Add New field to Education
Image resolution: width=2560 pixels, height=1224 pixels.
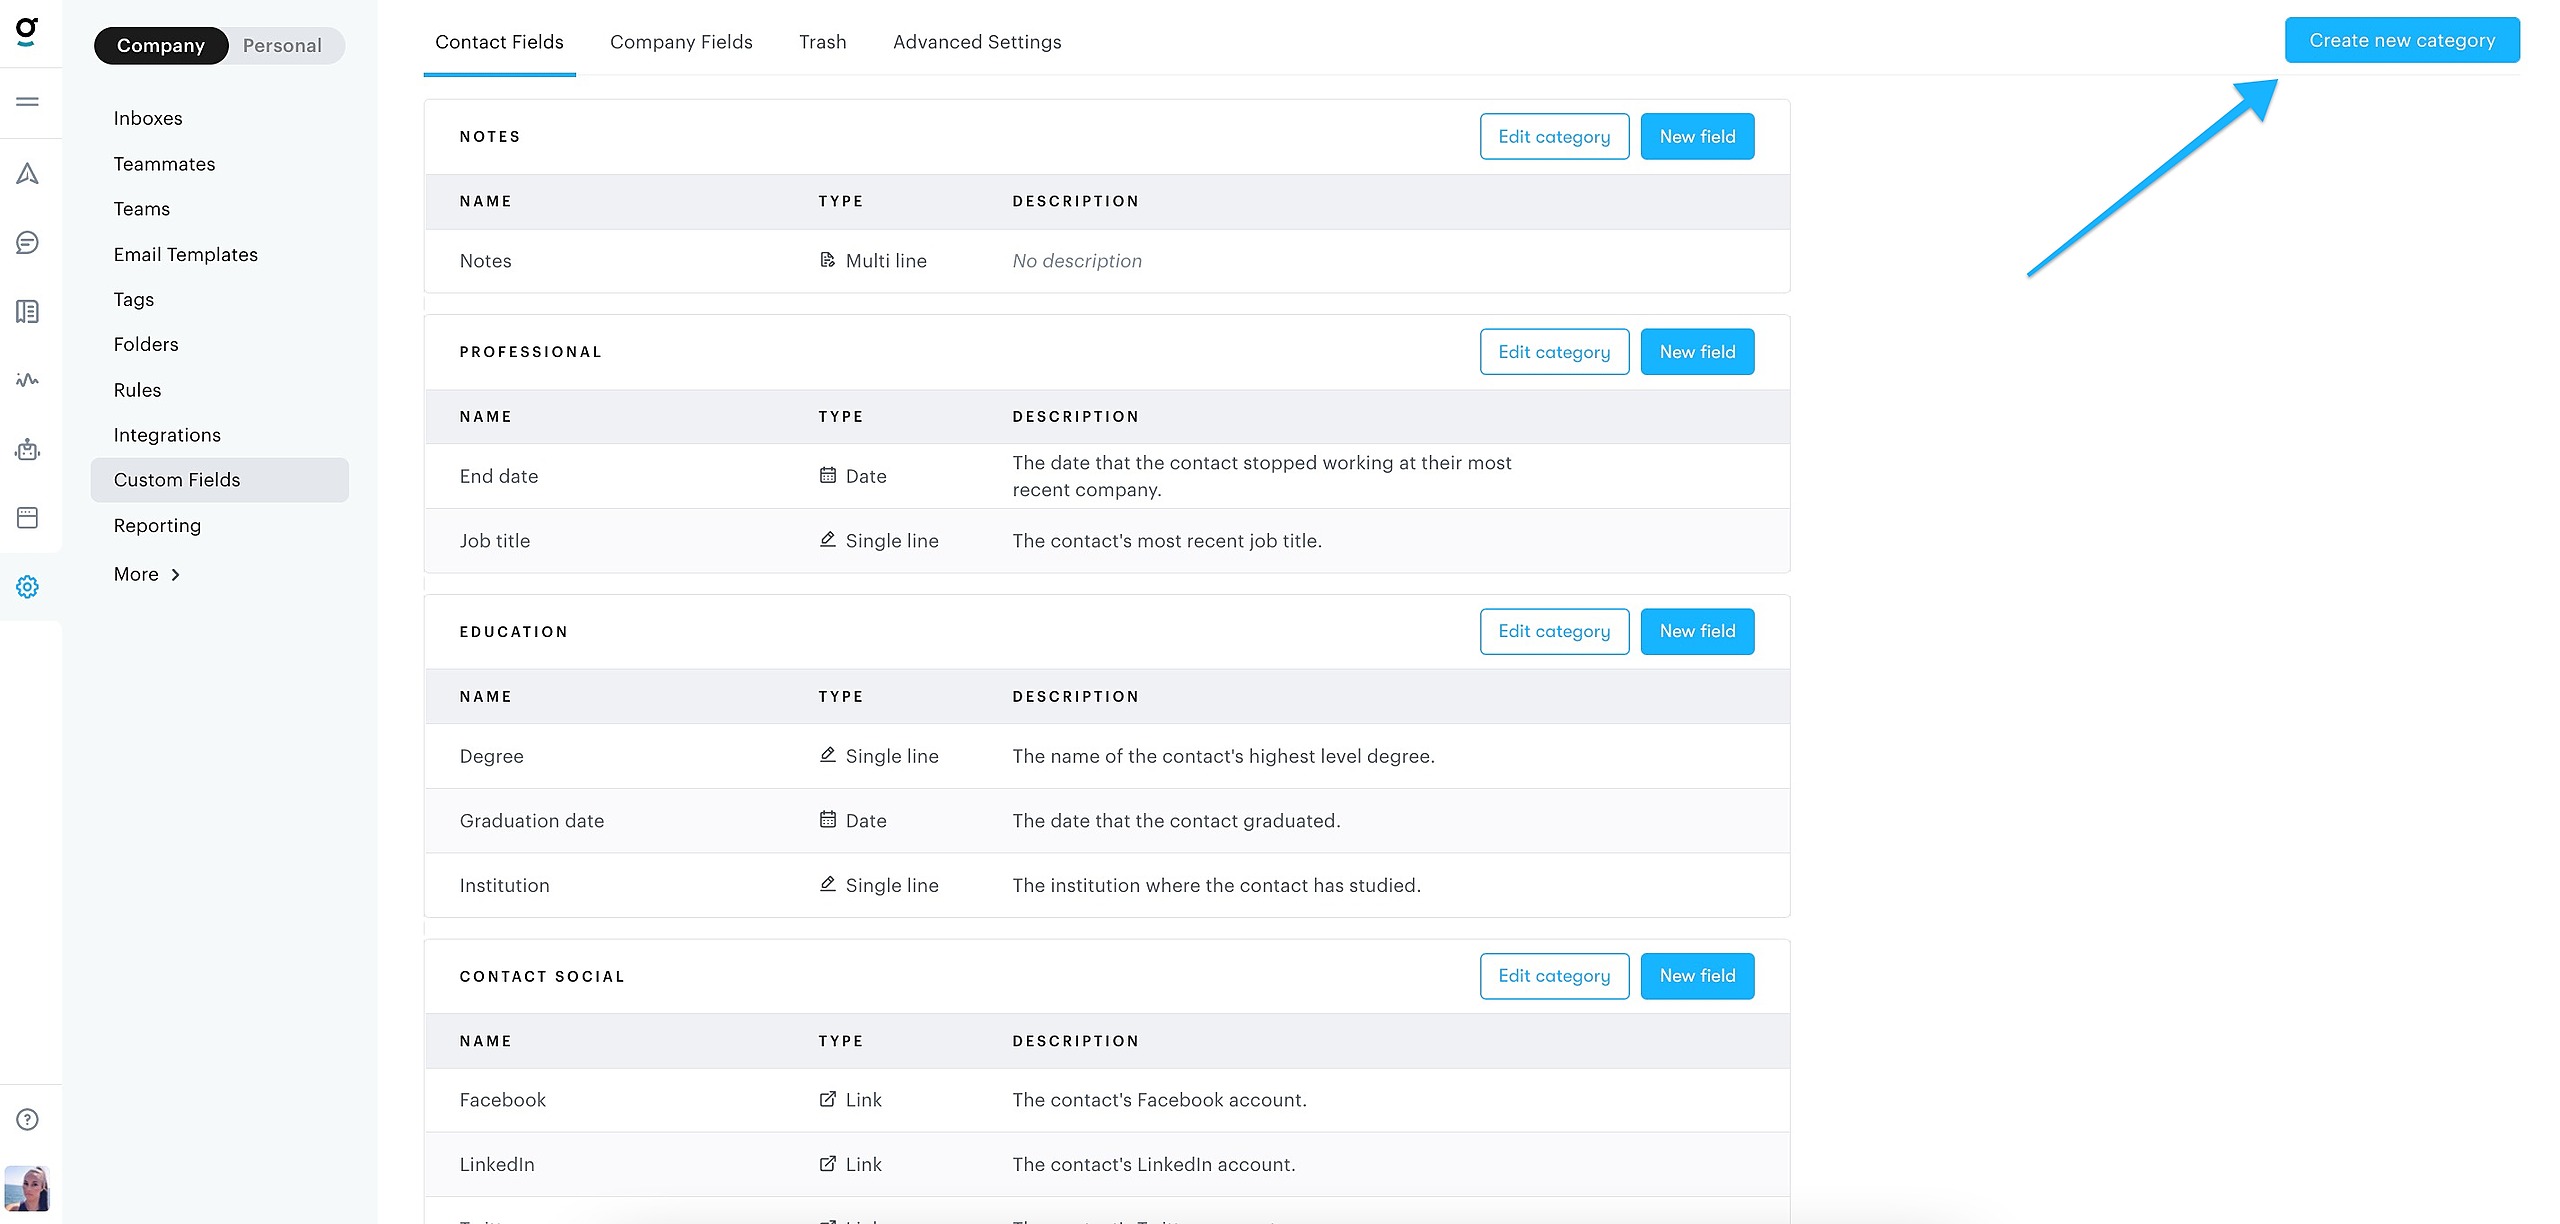click(x=1697, y=631)
